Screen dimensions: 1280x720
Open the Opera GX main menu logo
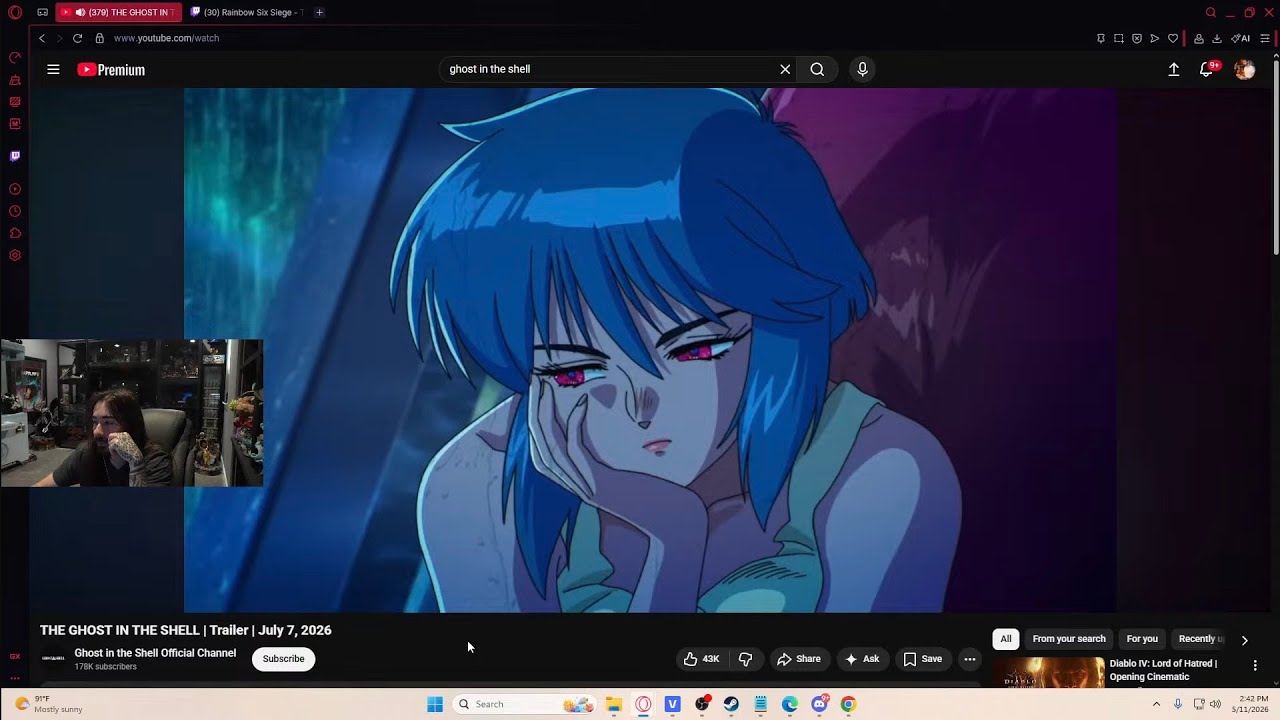(x=14, y=12)
